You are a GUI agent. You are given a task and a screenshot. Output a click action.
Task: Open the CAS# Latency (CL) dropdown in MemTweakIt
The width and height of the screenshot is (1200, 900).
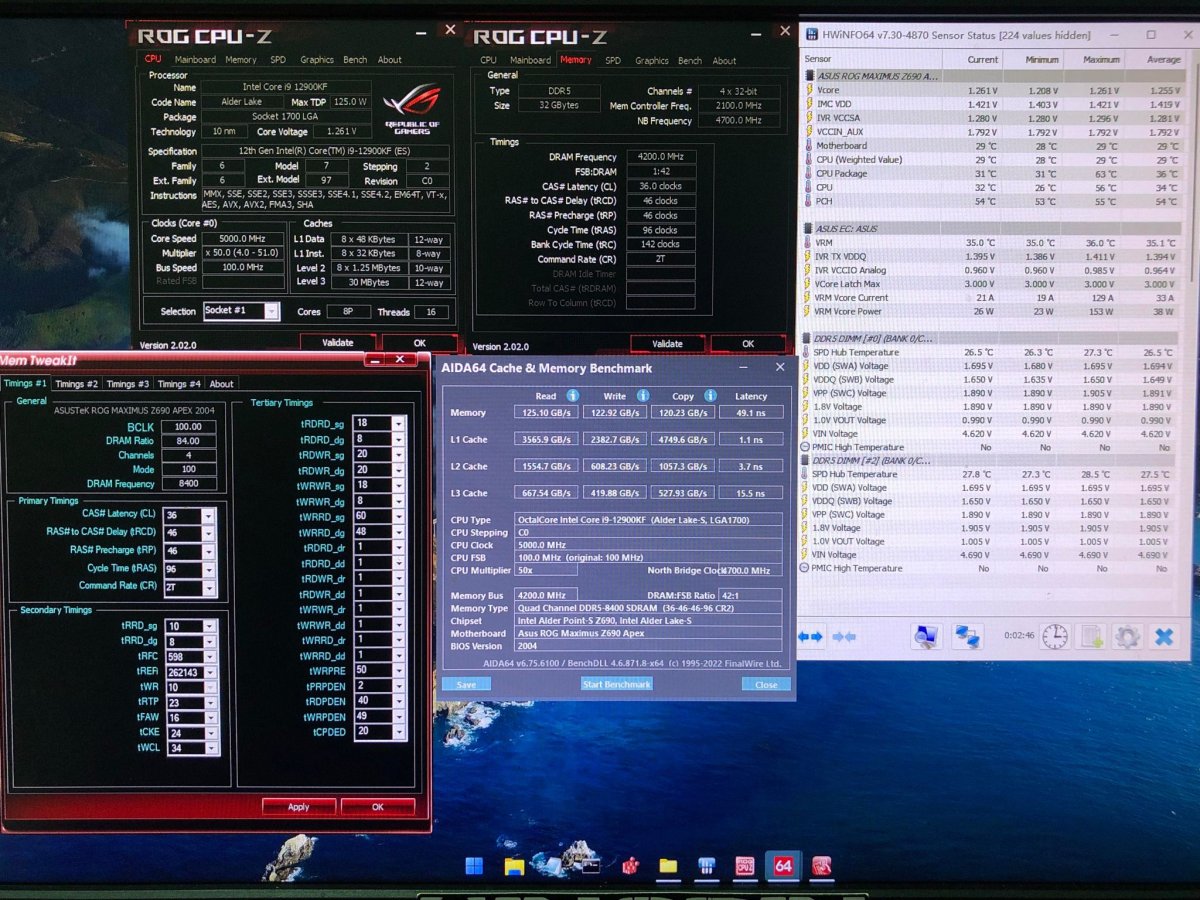coord(208,516)
